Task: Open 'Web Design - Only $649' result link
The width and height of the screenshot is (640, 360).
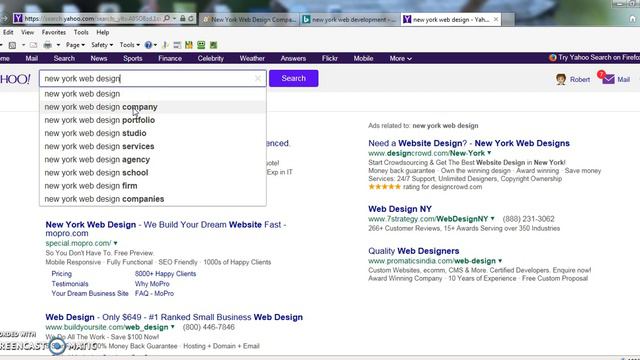Action: (x=174, y=317)
